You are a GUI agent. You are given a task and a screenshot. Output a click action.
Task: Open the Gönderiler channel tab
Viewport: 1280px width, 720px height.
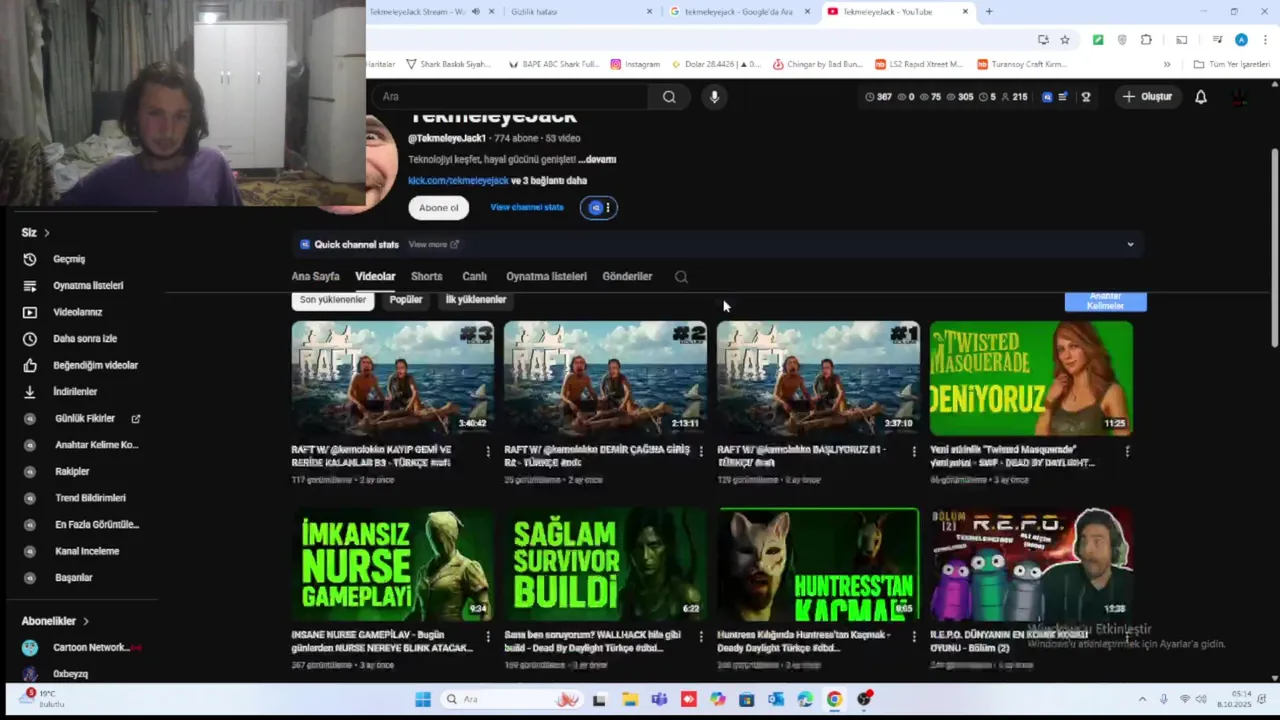tap(627, 277)
